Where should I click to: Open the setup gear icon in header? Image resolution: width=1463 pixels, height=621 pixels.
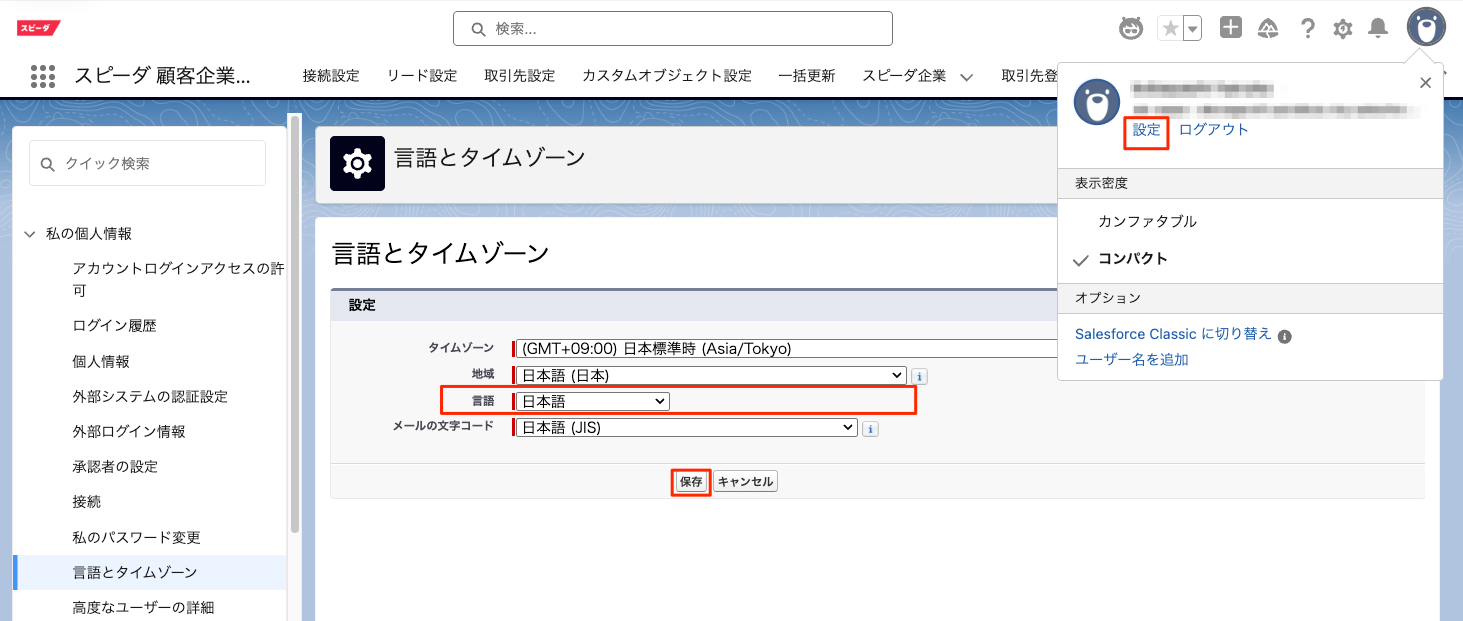tap(1343, 29)
